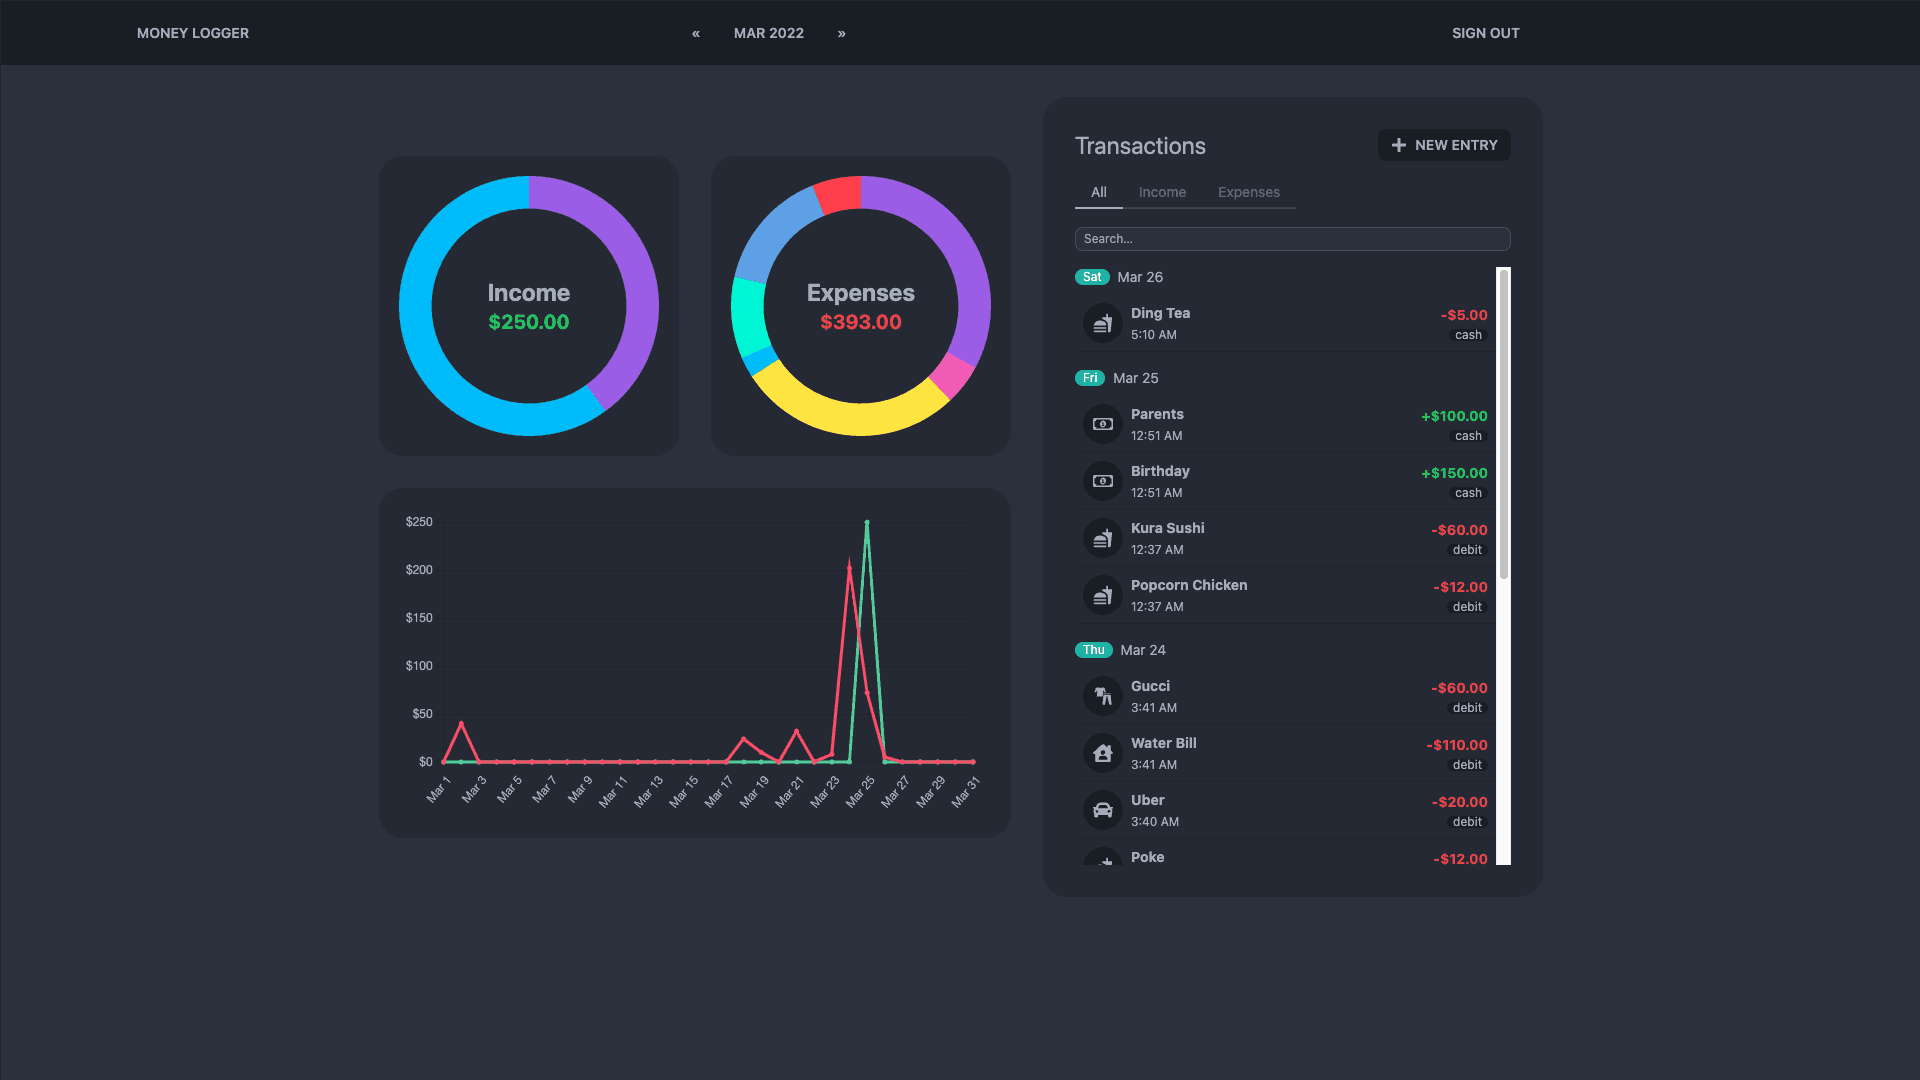Click the food icon beside Ding Tea
The height and width of the screenshot is (1080, 1920).
(x=1102, y=323)
